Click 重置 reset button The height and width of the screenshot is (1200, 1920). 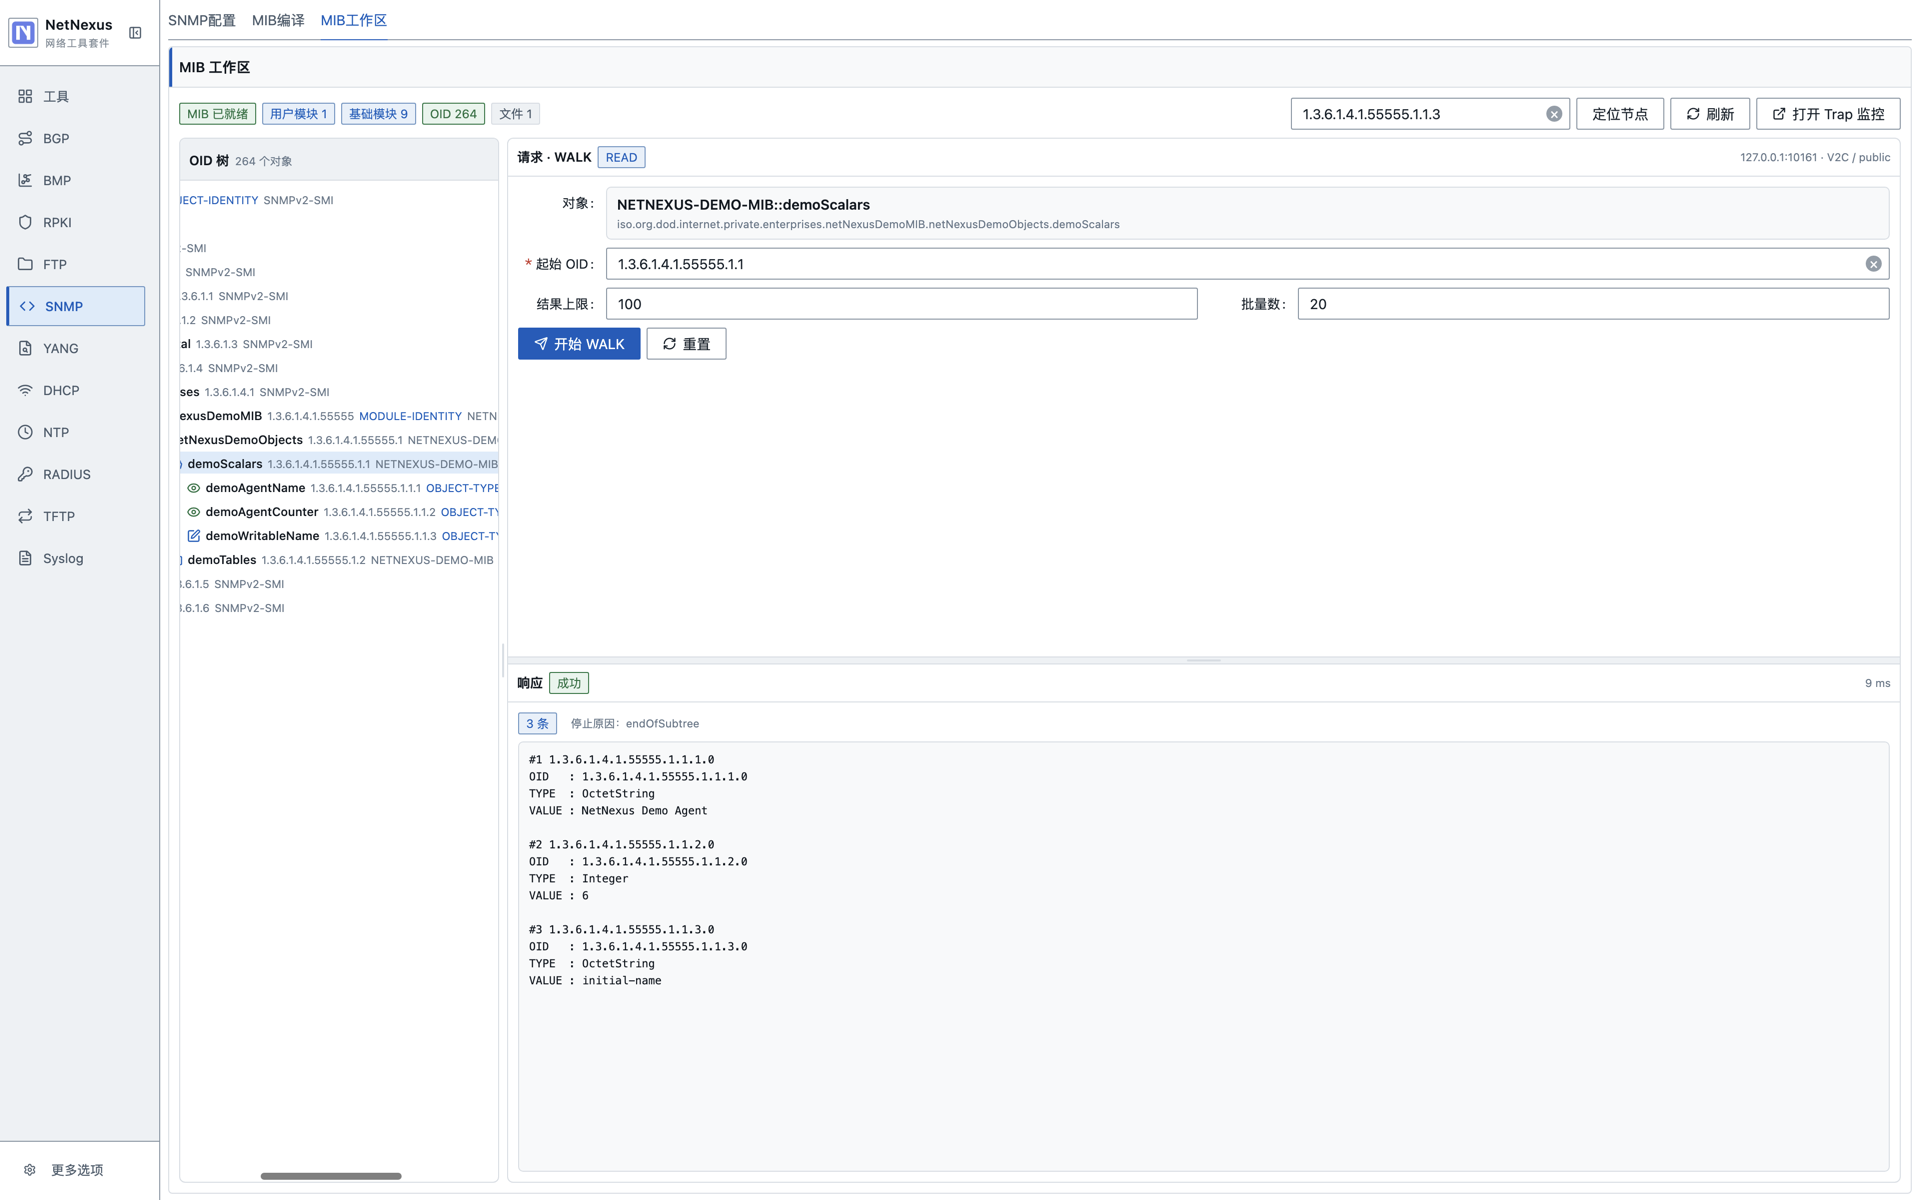(685, 344)
